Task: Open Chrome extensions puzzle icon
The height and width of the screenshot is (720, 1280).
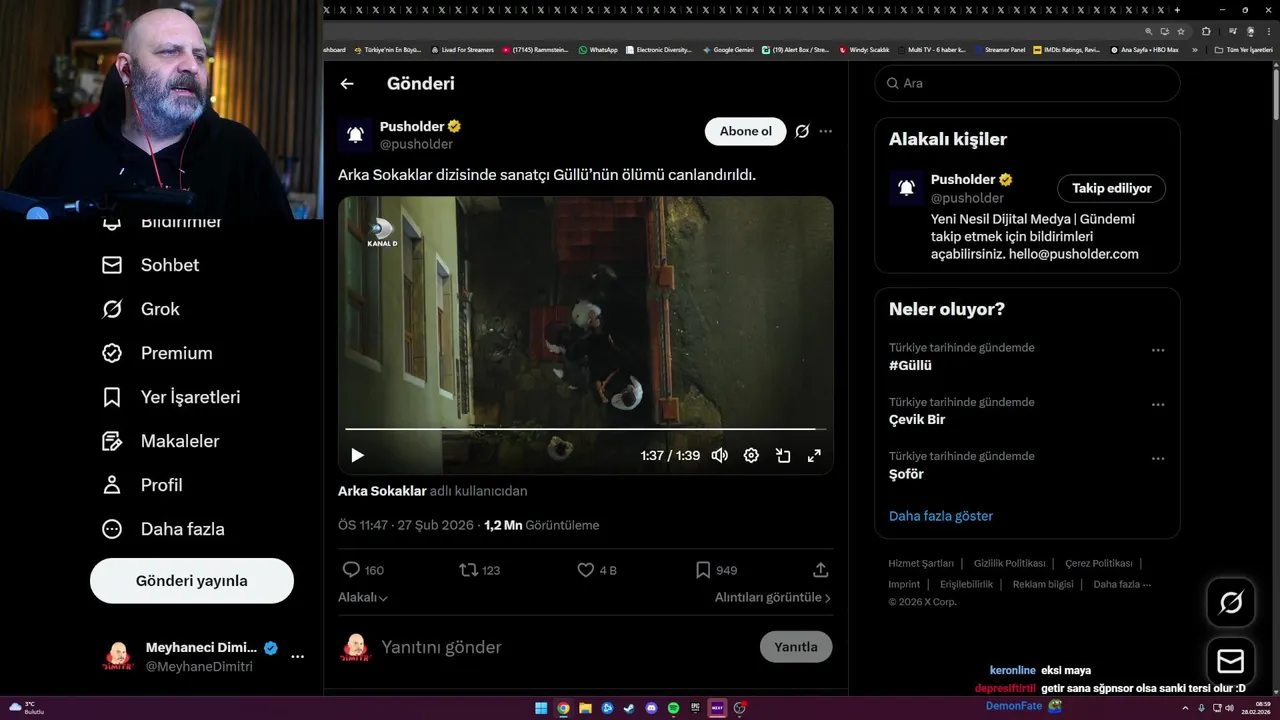Action: pyautogui.click(x=1206, y=31)
